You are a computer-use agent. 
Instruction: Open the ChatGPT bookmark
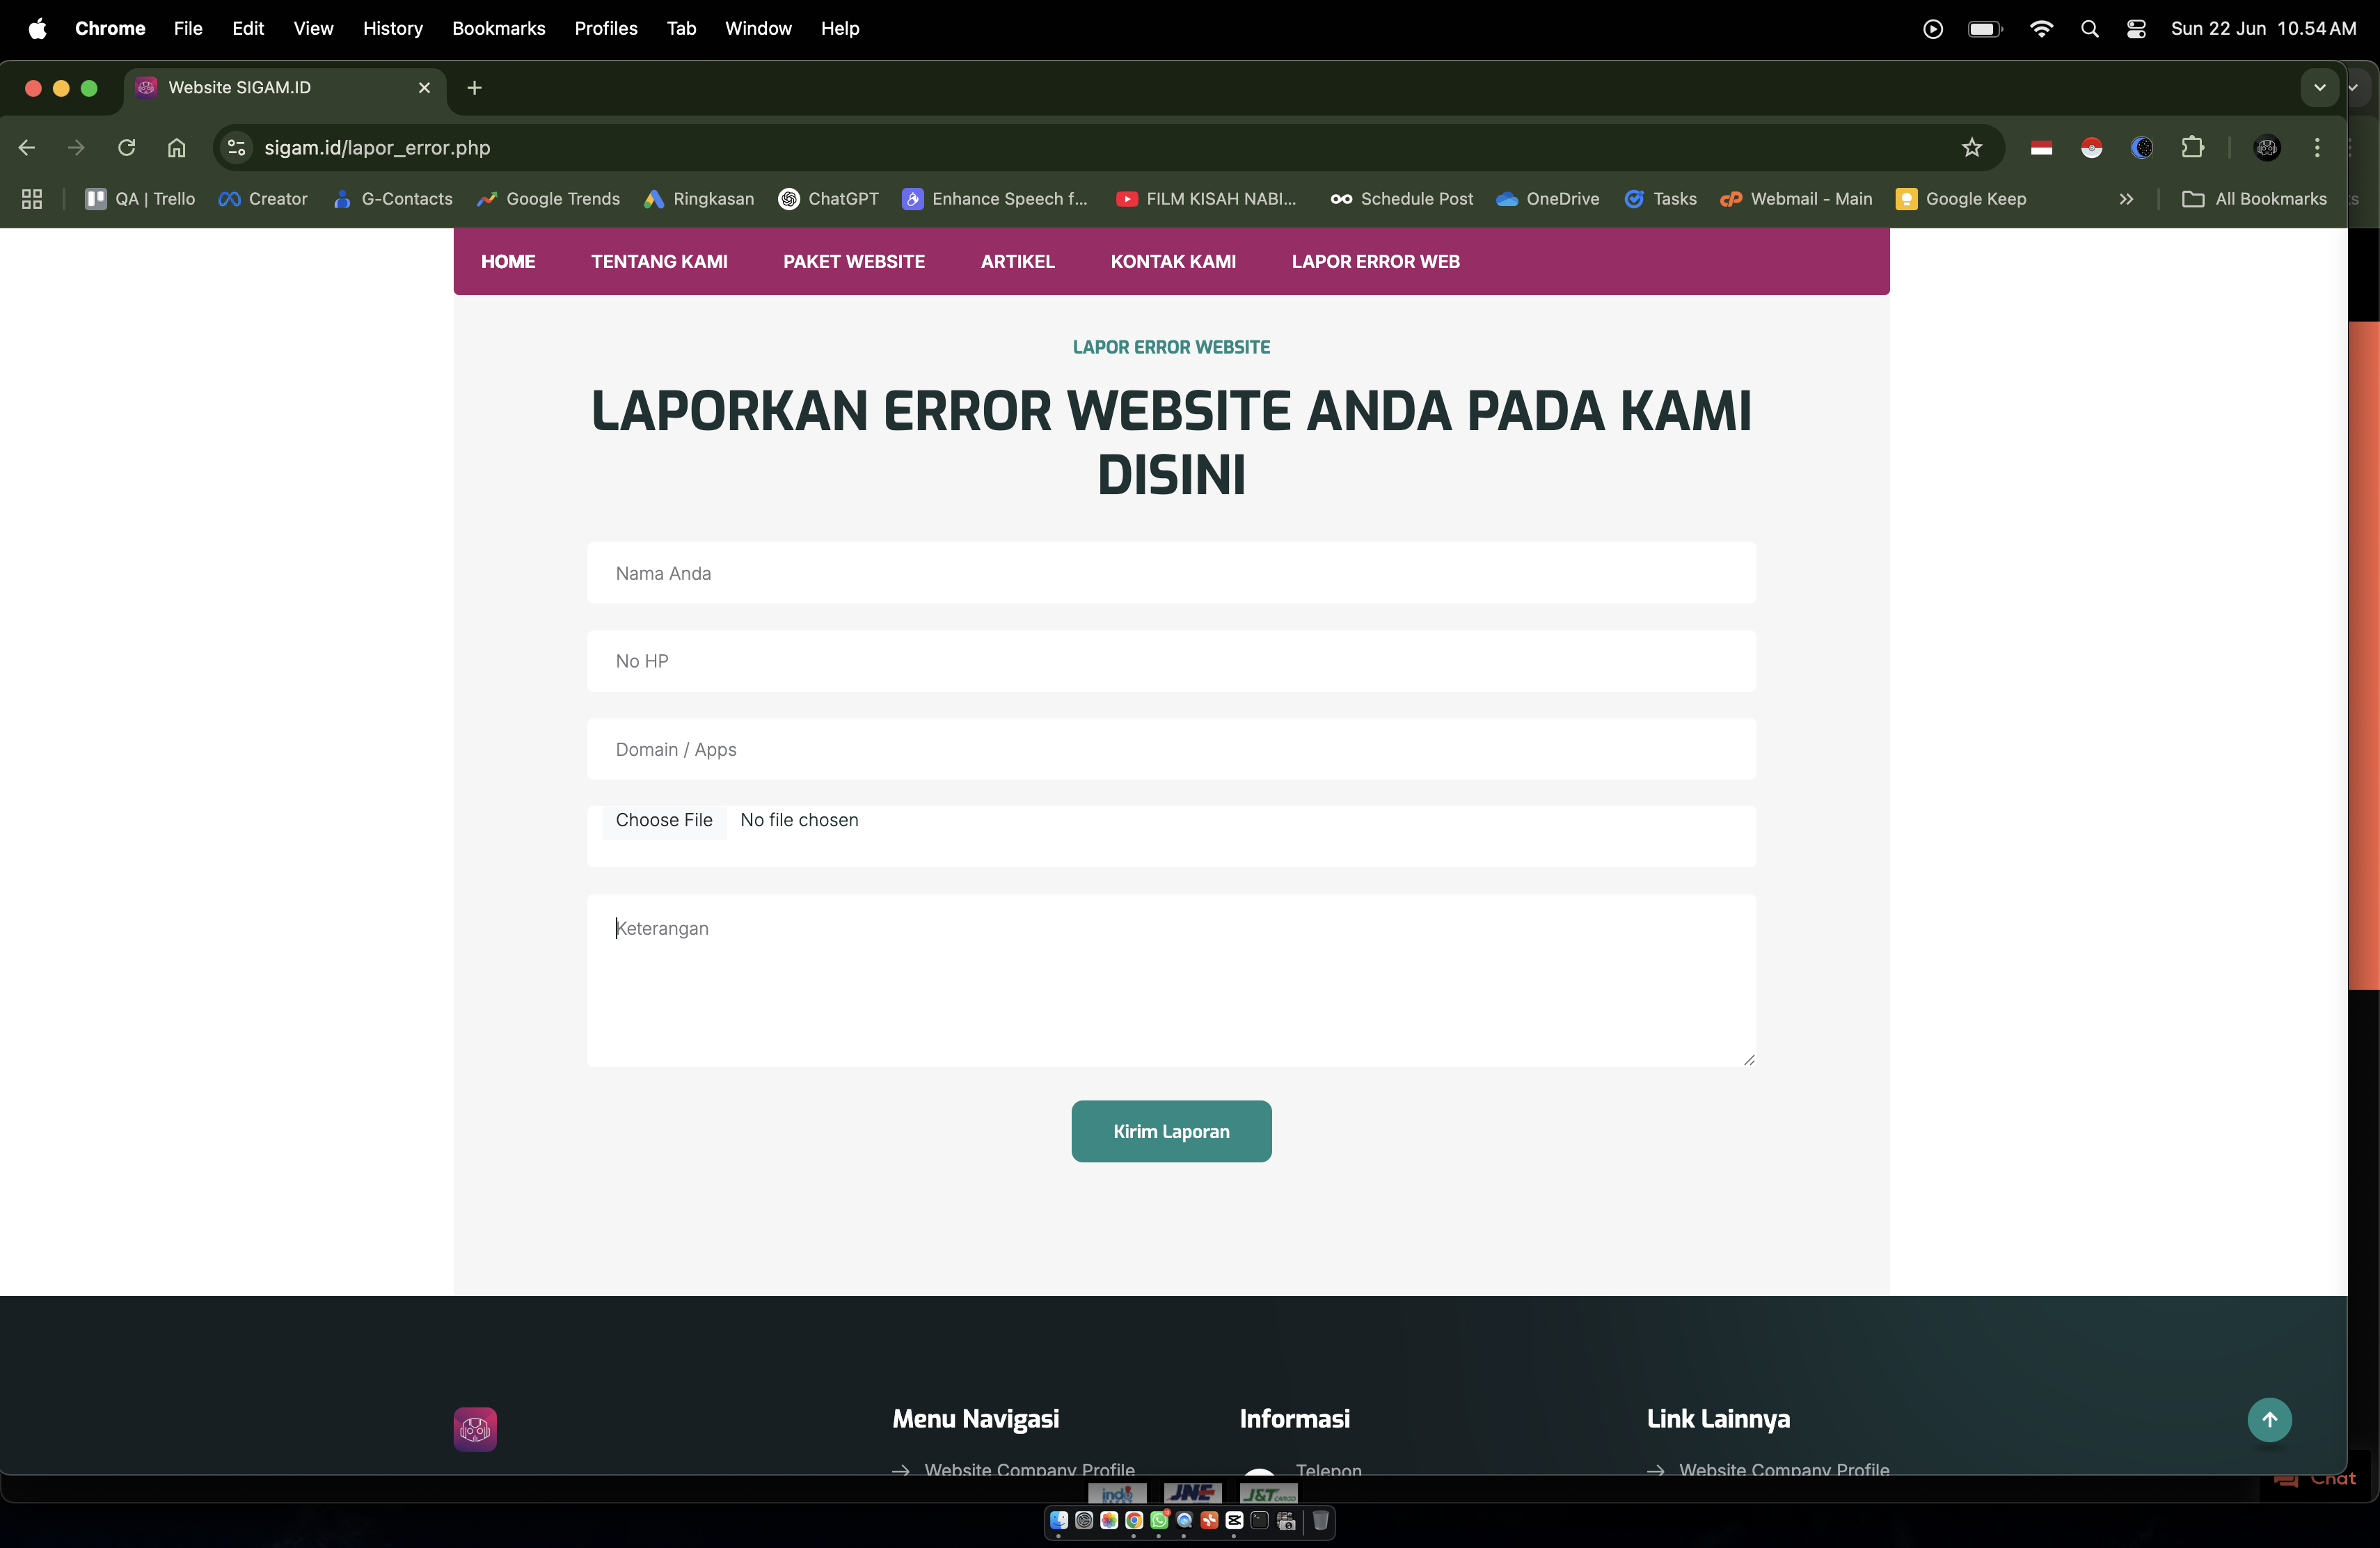pyautogui.click(x=829, y=199)
